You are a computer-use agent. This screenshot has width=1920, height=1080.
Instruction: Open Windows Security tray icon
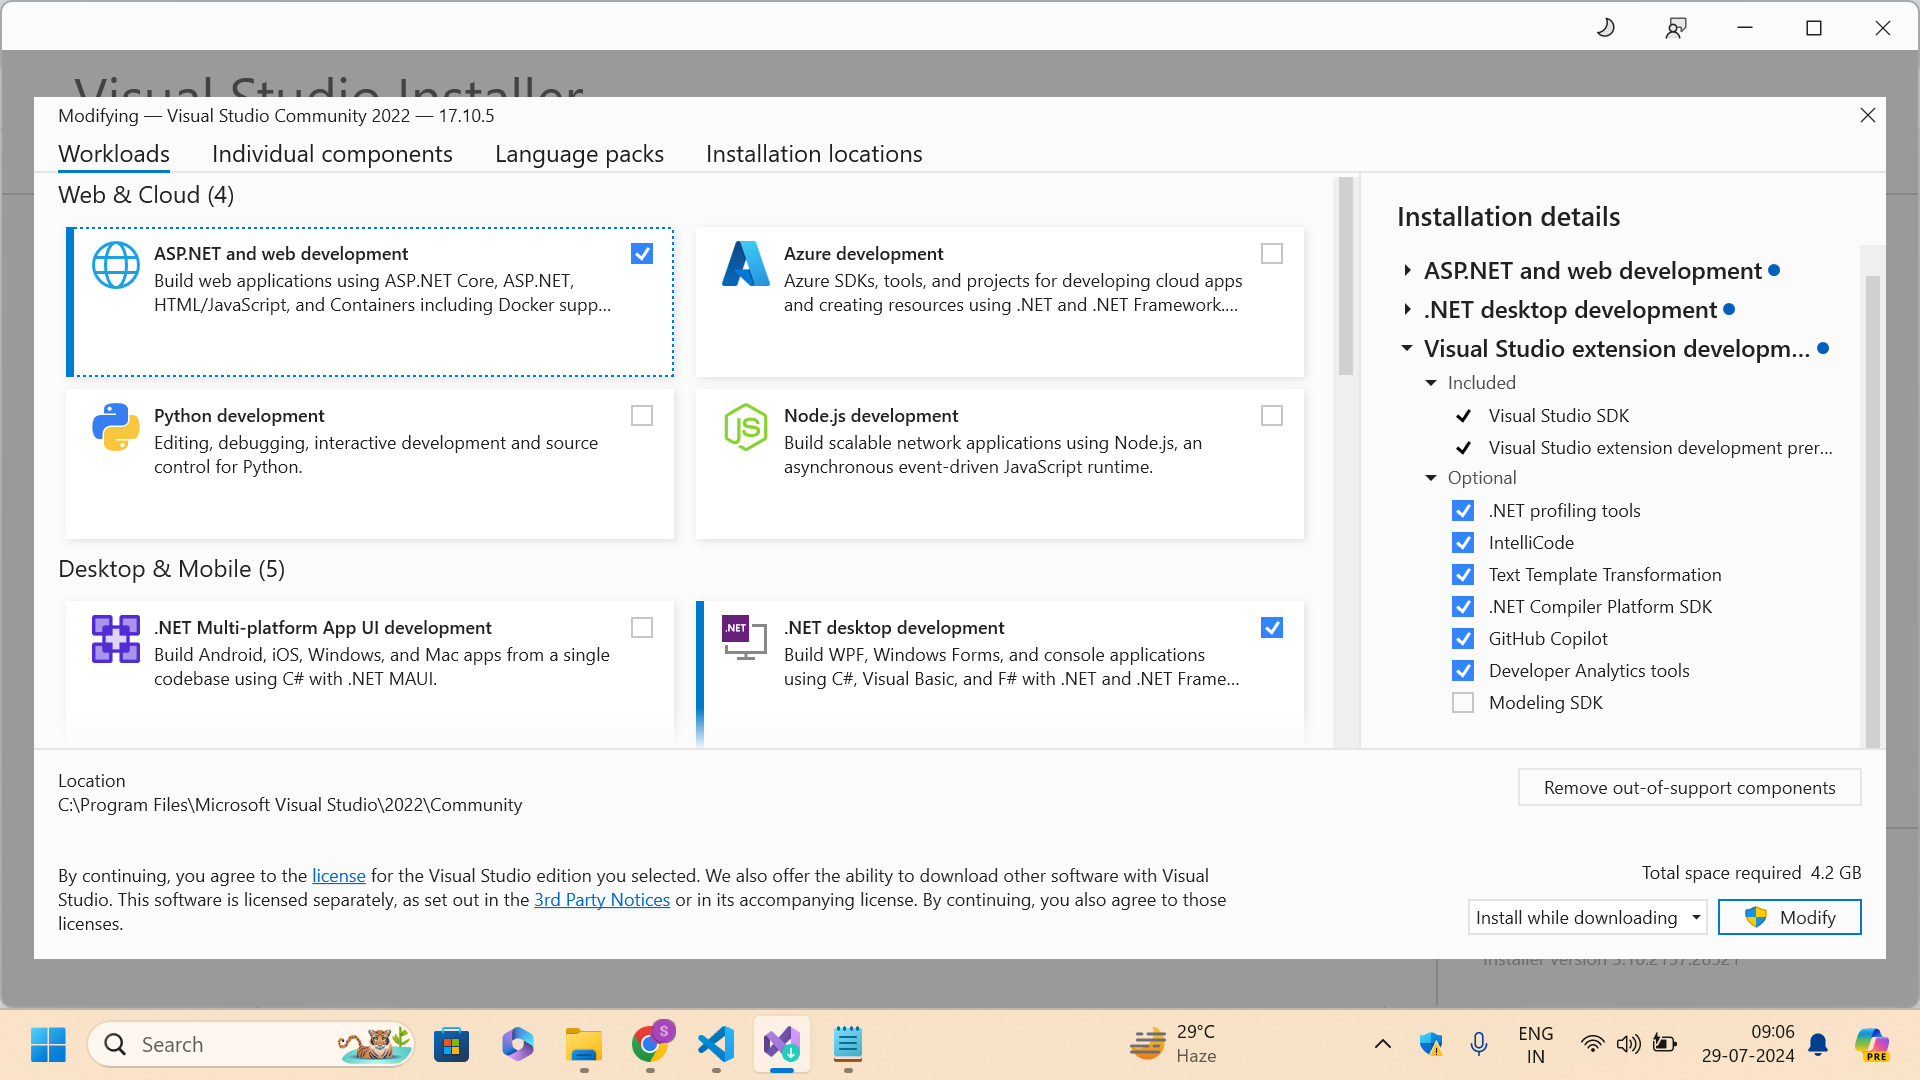(x=1431, y=1044)
